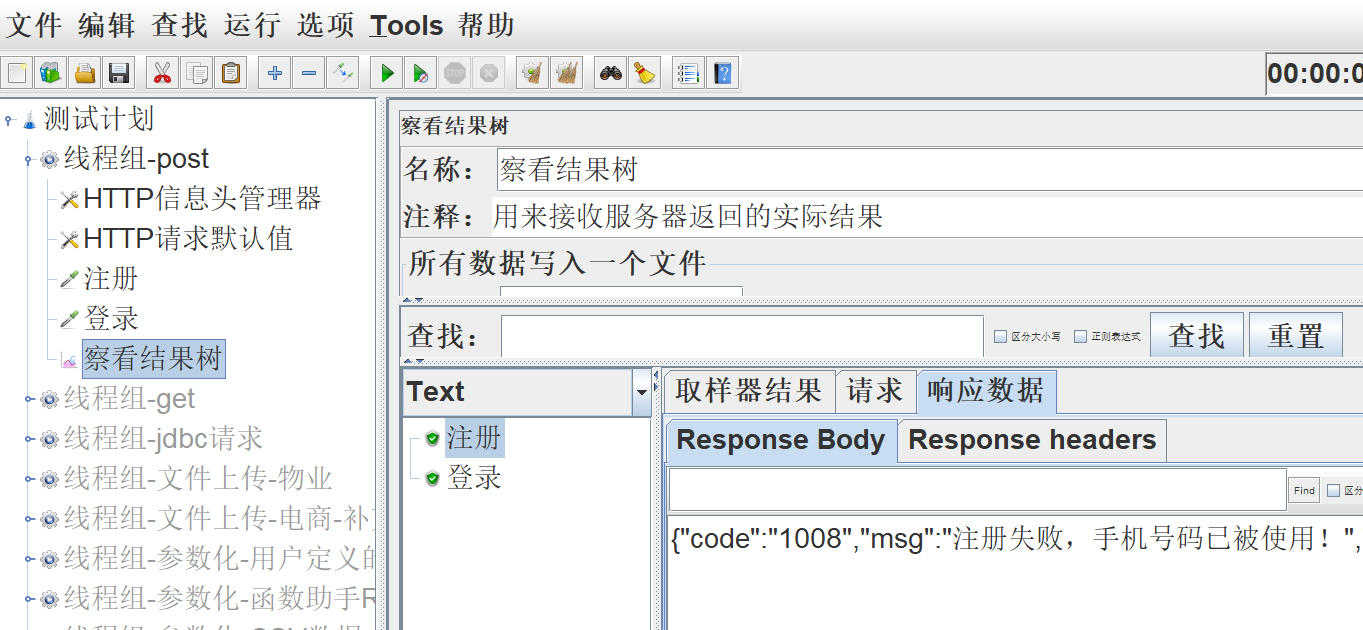This screenshot has height=630, width=1363.
Task: Click the Save floppy disk icon
Action: click(x=119, y=73)
